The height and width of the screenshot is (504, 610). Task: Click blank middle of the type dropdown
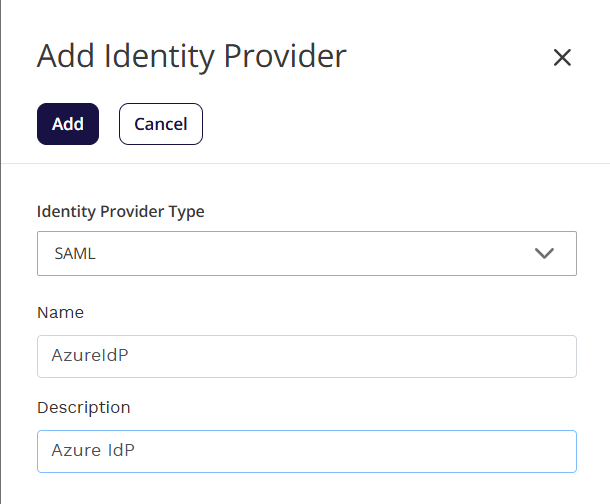[x=300, y=253]
